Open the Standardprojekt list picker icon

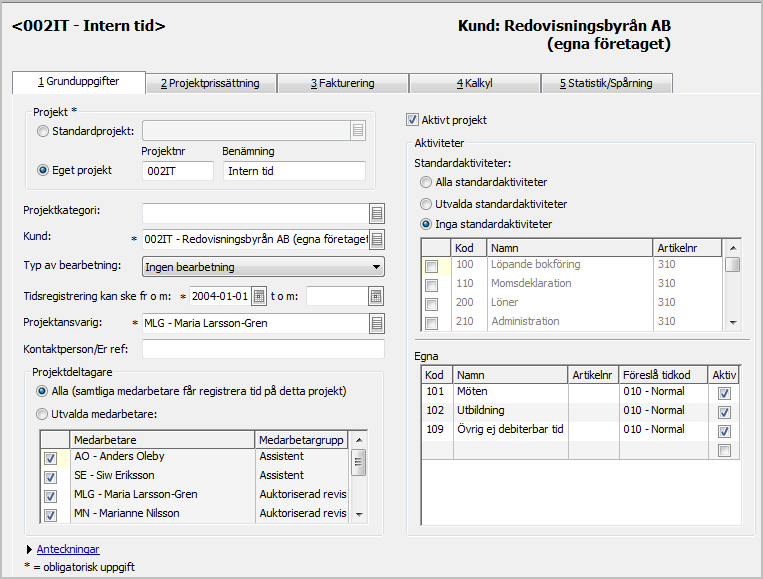click(x=358, y=131)
